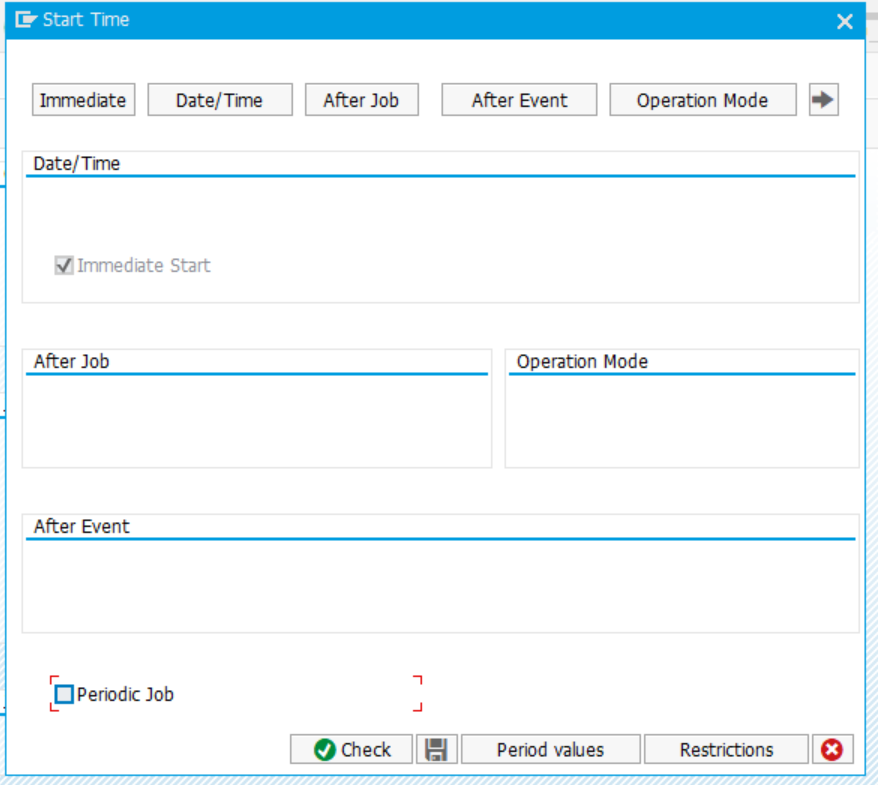Close the Start Time dialog window
The height and width of the screenshot is (785, 878).
point(844,21)
